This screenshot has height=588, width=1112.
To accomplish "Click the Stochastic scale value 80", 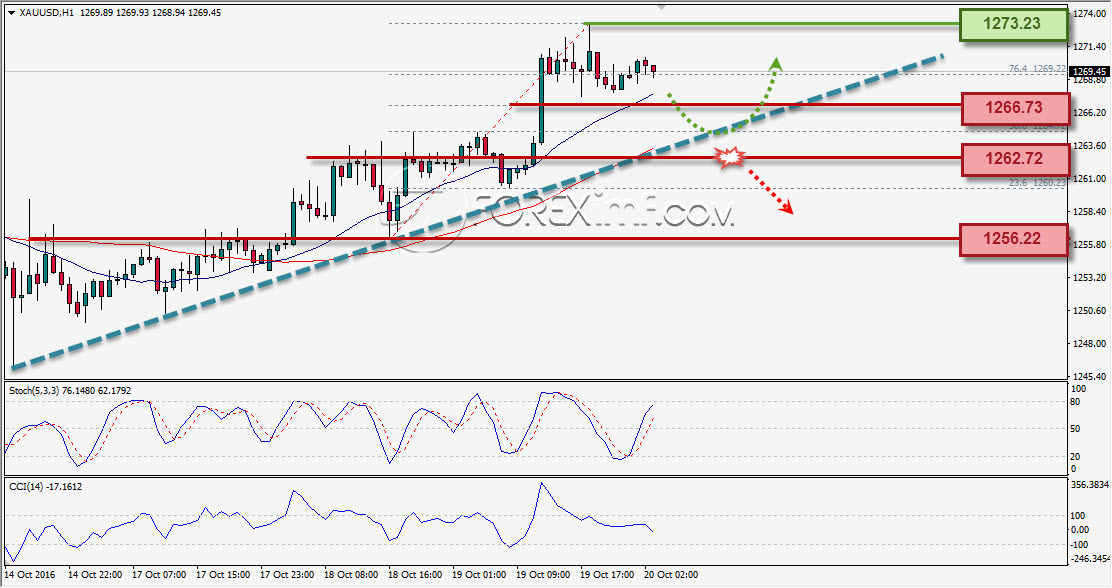I will (1075, 402).
